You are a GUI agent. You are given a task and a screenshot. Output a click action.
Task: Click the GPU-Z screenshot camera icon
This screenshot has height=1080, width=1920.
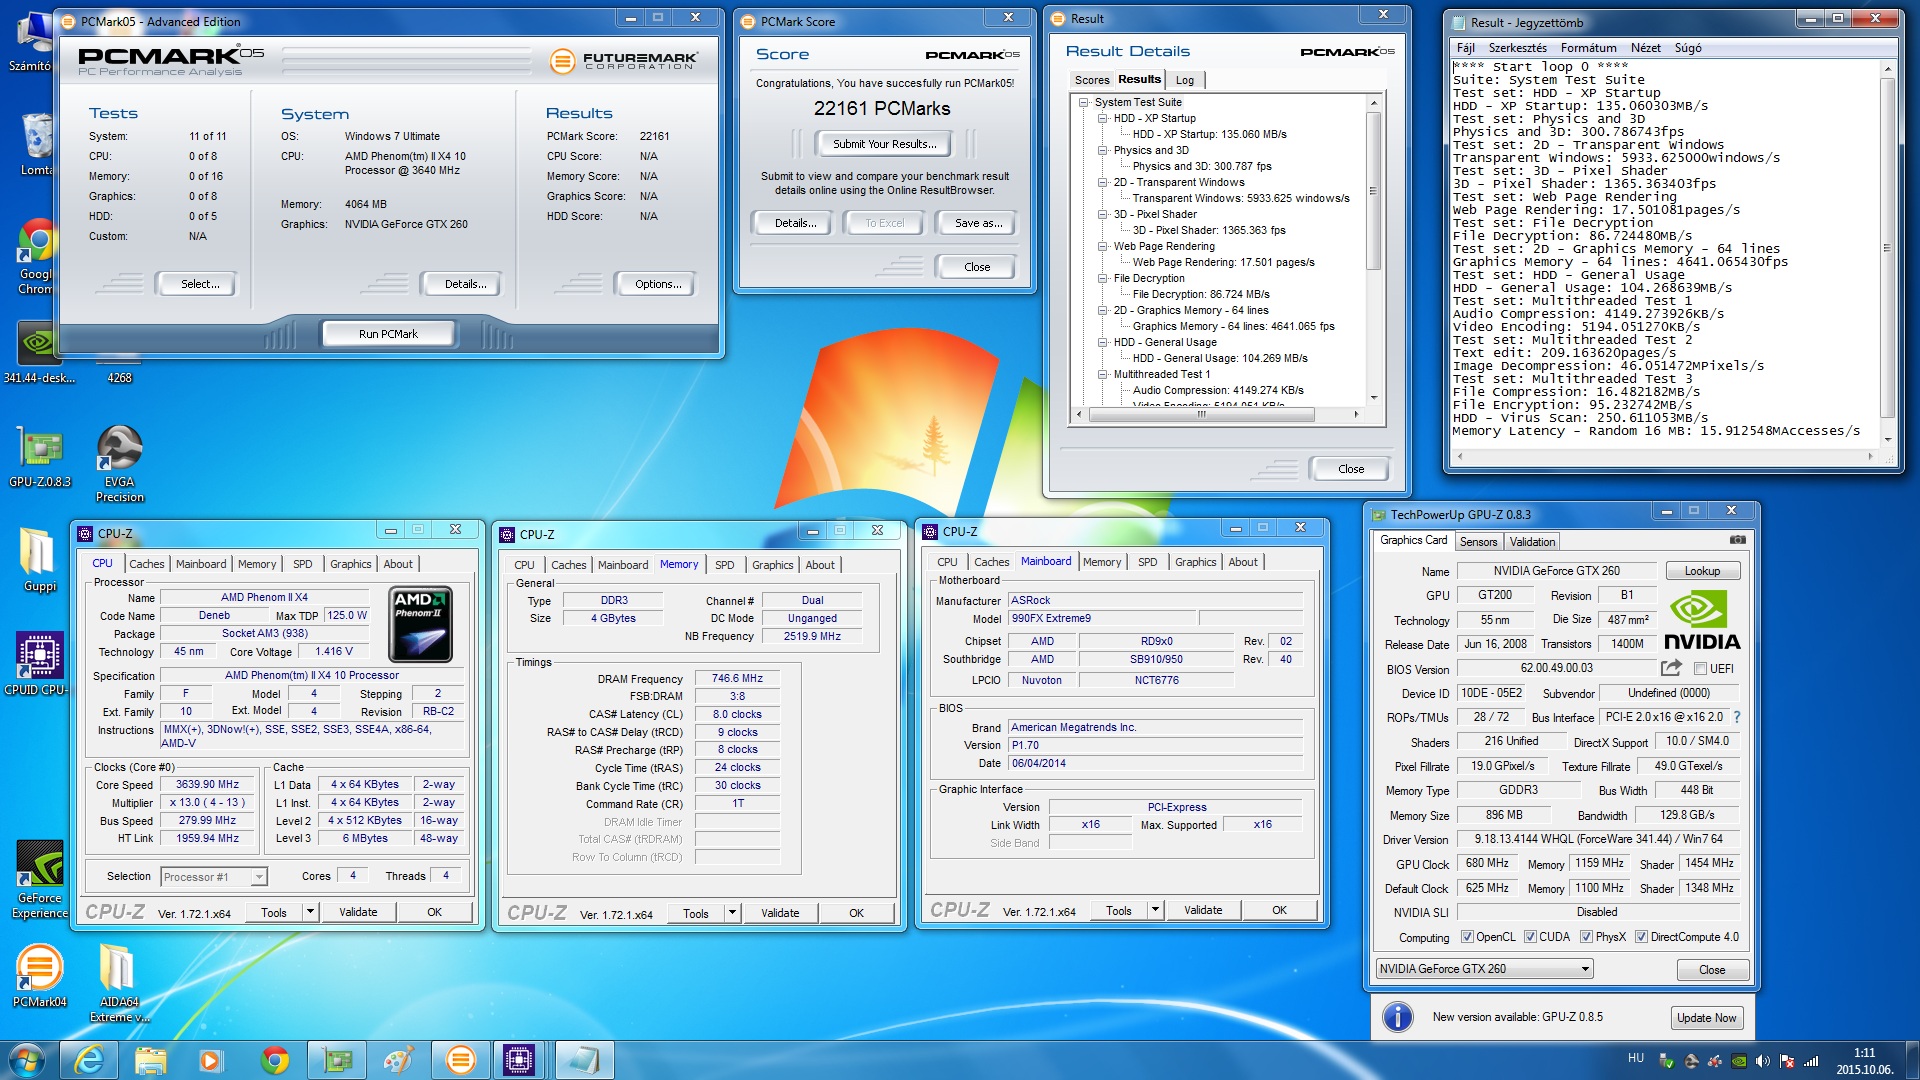[x=1738, y=540]
